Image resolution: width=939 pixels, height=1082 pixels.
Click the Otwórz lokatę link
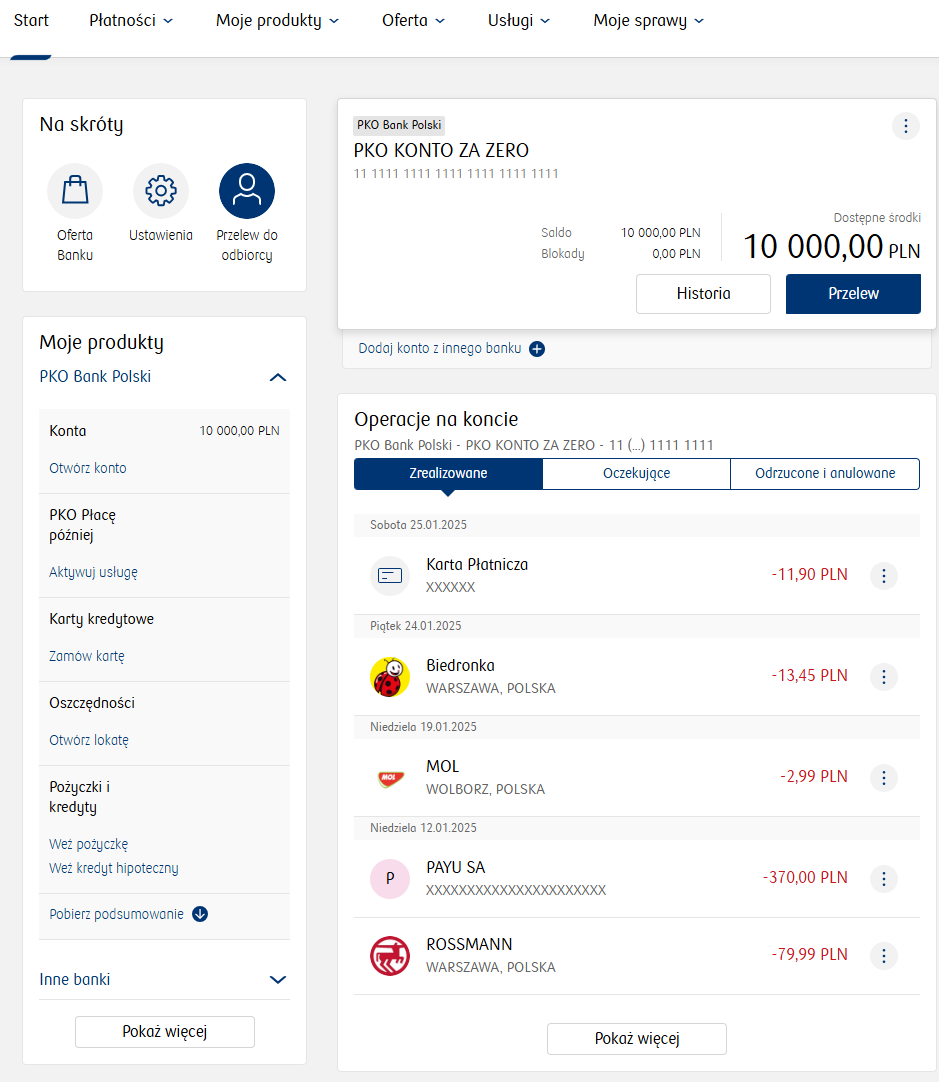(x=89, y=741)
